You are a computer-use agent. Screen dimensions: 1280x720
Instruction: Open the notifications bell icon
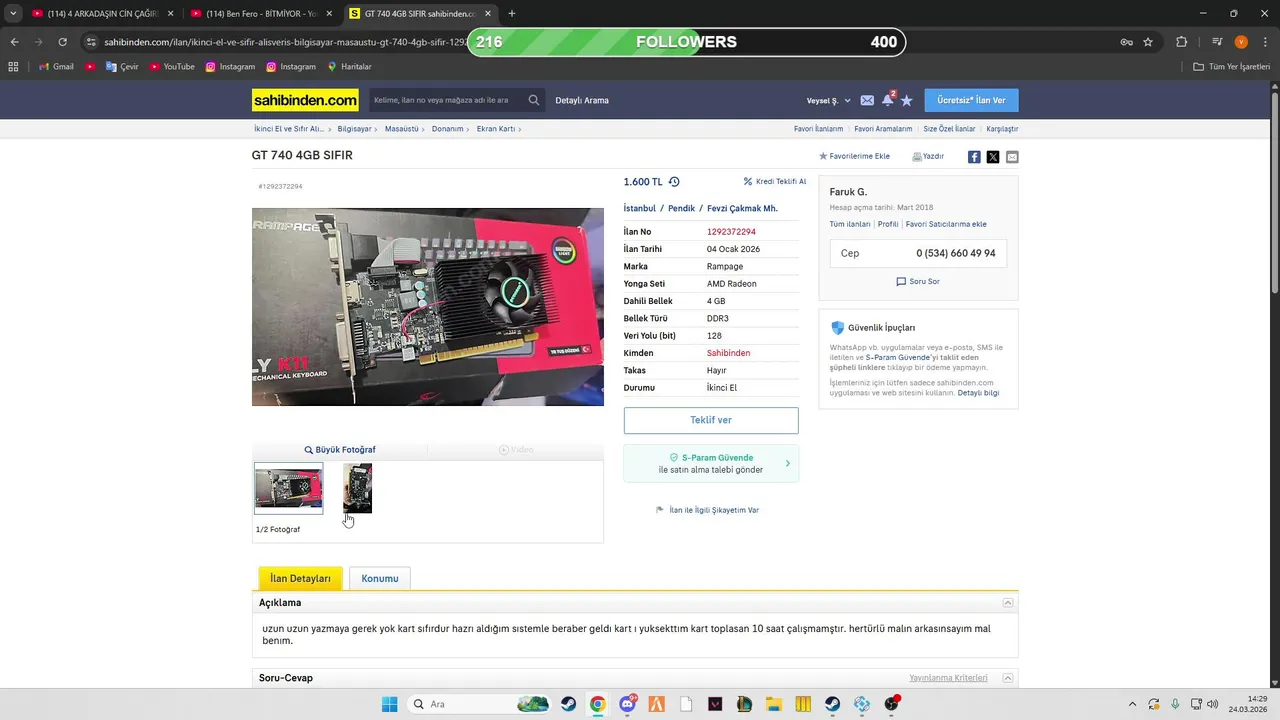point(887,100)
